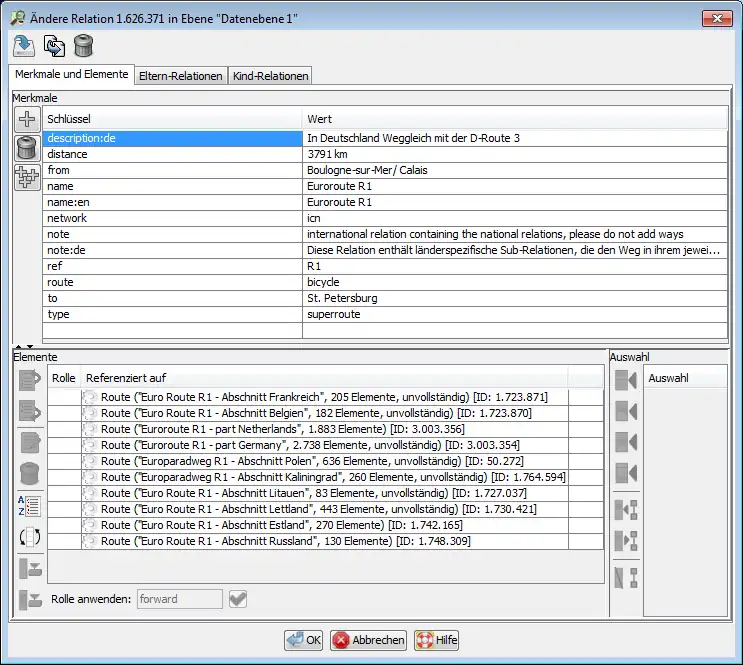Delete selected tag using trash icon
Screen dimensions: 743x665
click(28, 148)
